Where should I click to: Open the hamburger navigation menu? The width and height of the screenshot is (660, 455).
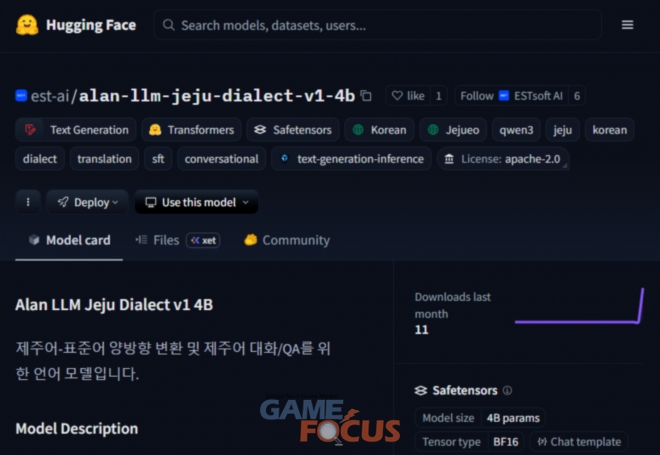627,25
